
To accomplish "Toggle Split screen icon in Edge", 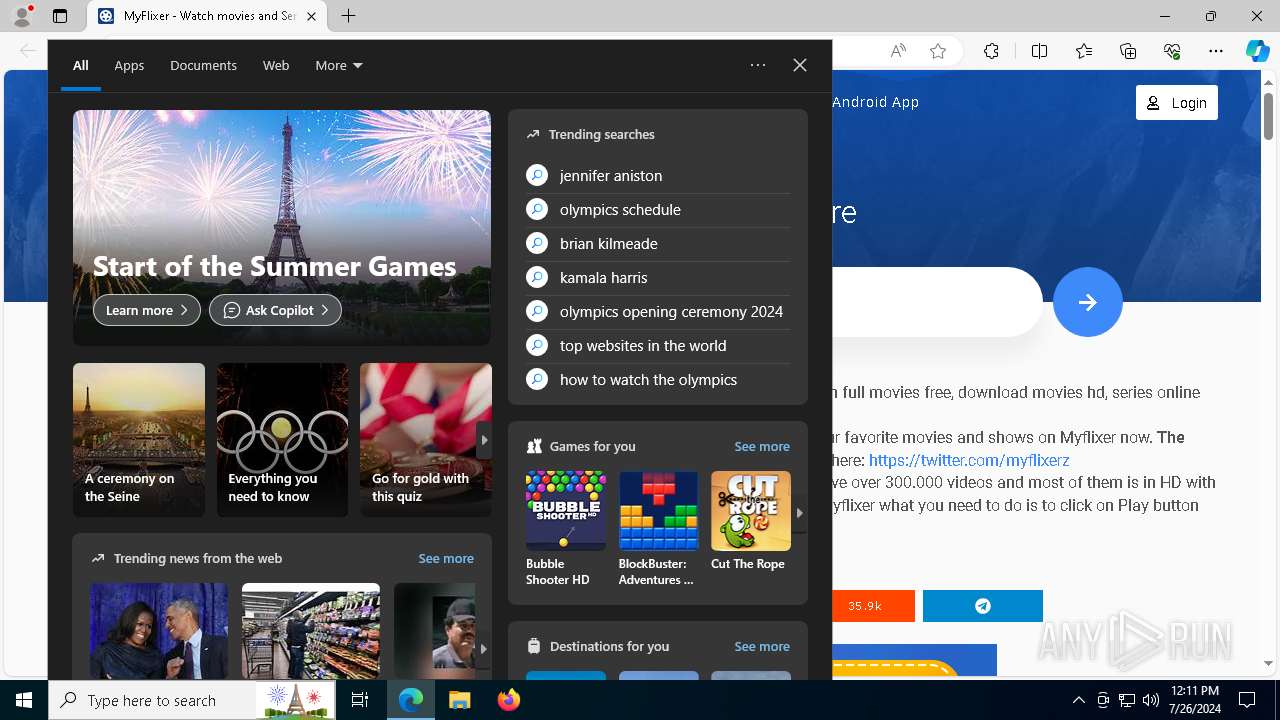I will 1039,51.
